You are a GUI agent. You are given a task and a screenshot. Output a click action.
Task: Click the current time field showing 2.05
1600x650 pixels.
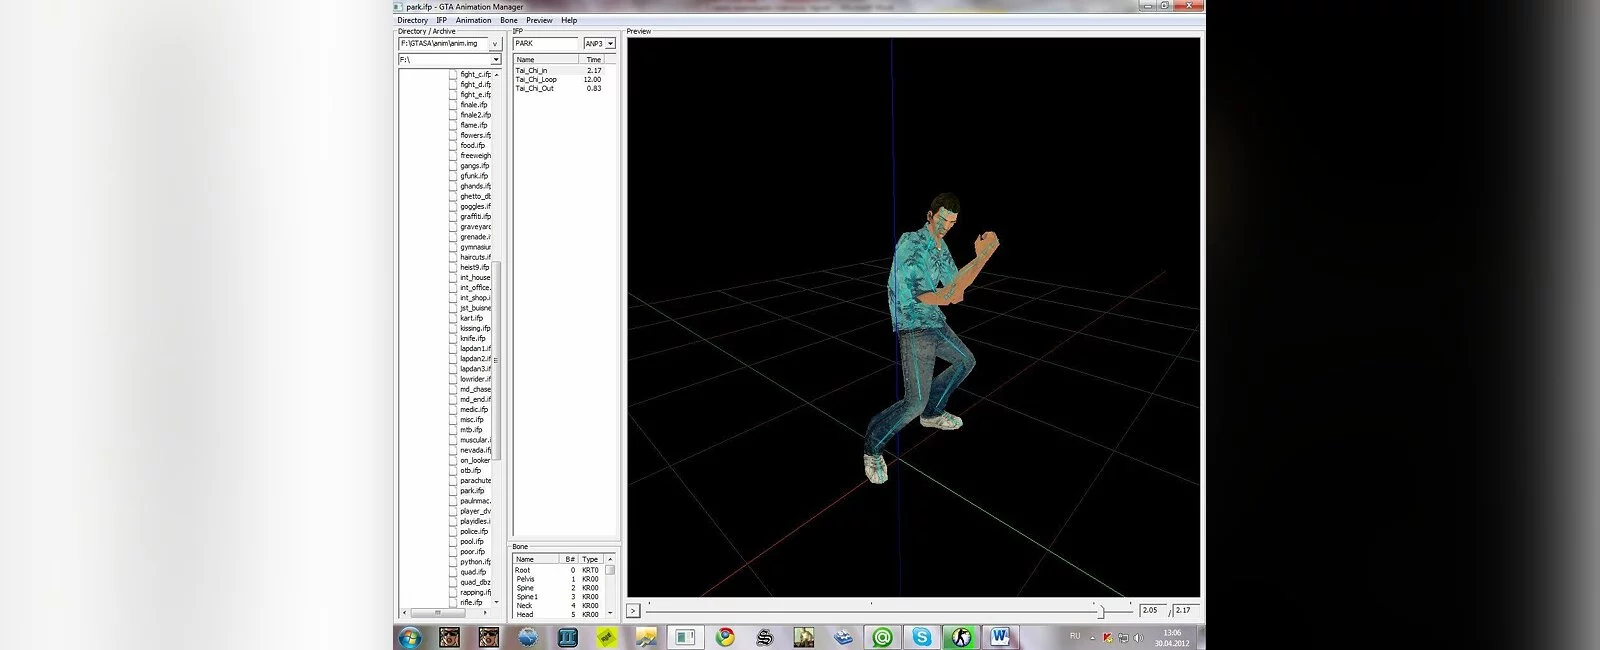(x=1151, y=610)
